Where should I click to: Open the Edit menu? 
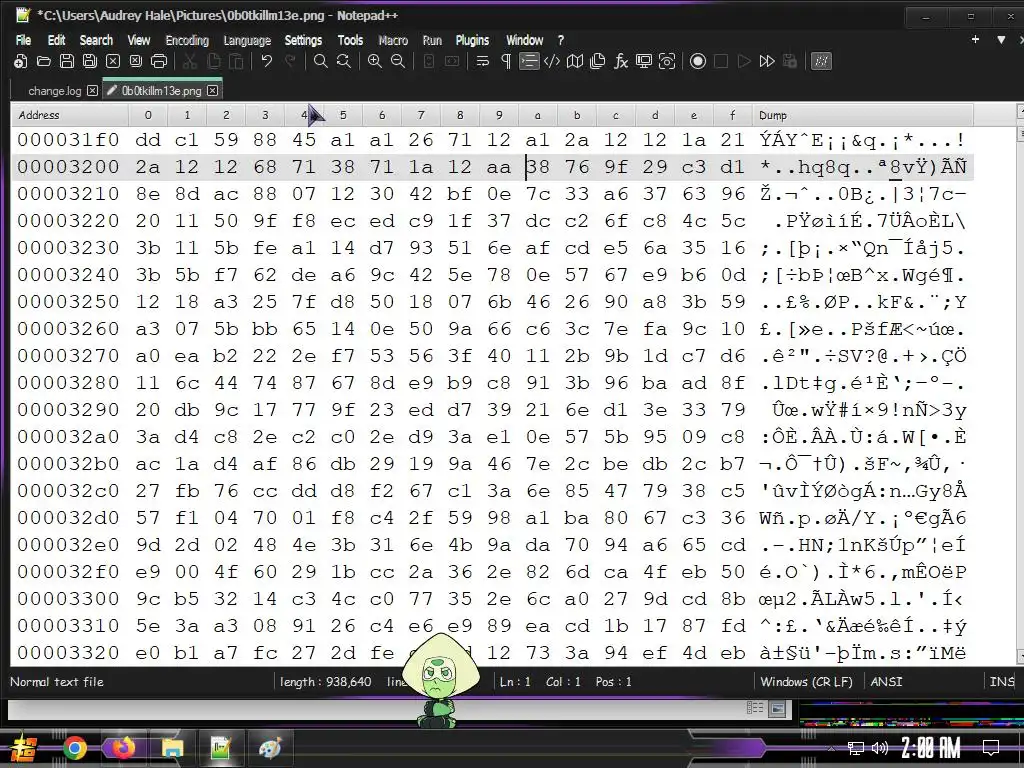tap(56, 40)
